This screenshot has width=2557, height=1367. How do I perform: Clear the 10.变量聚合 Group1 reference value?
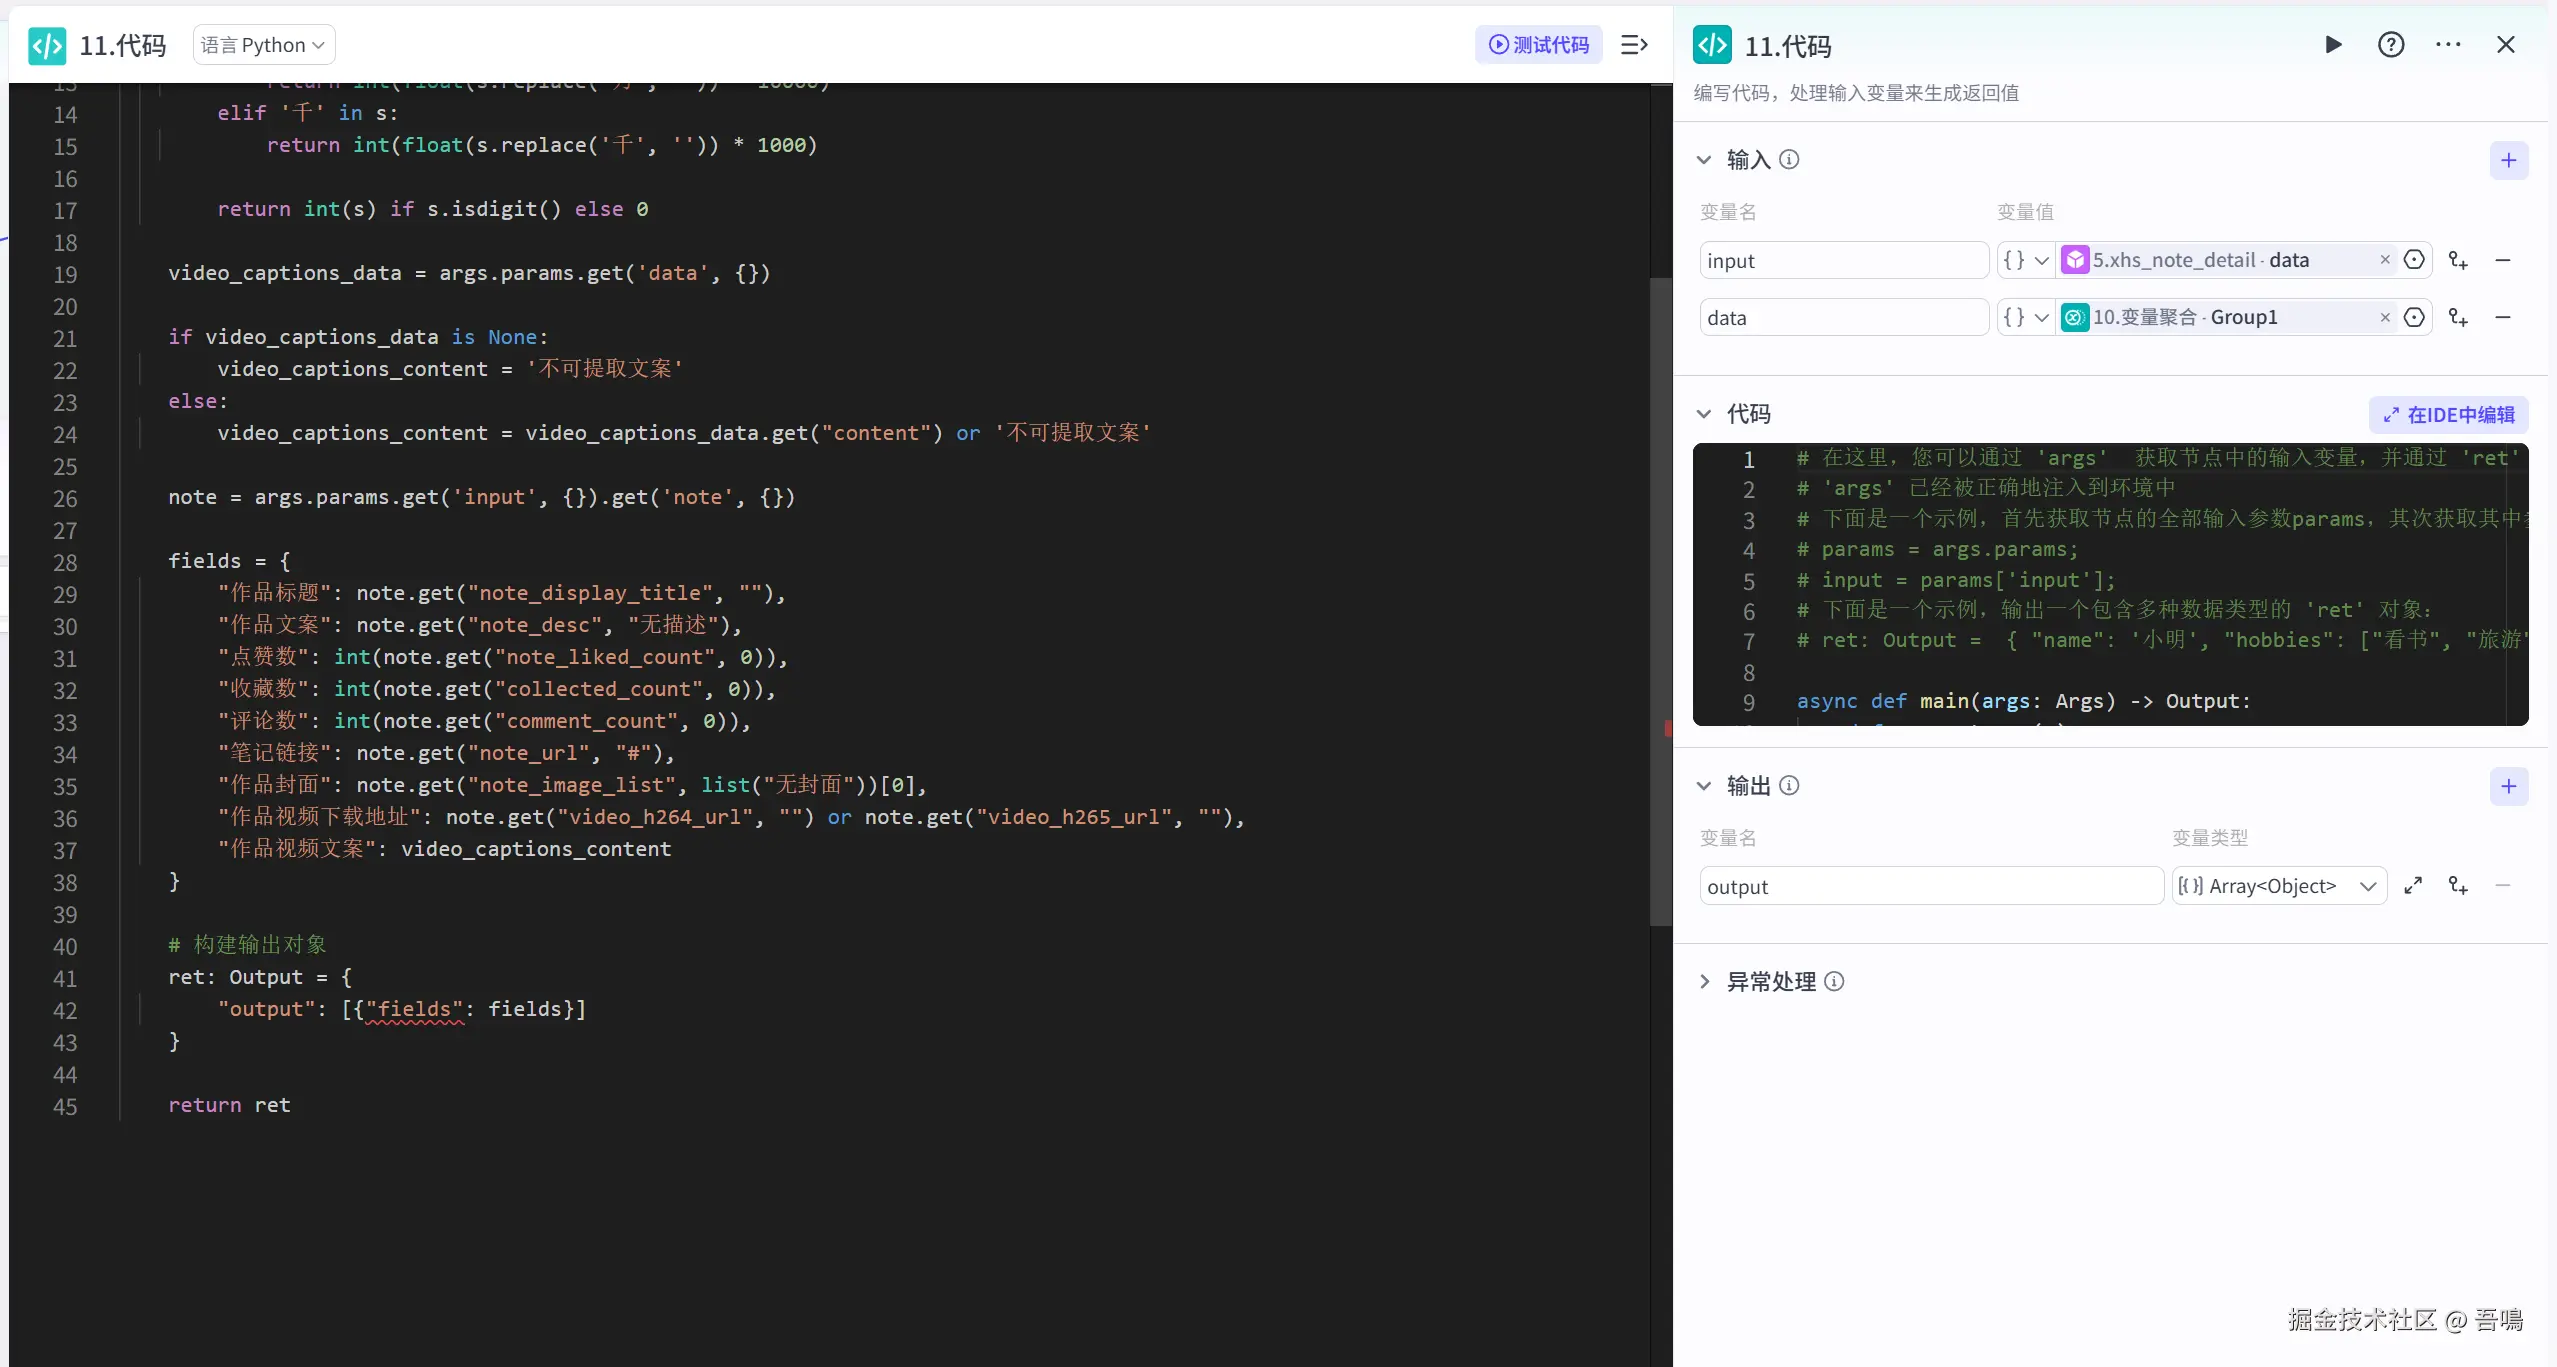2385,317
